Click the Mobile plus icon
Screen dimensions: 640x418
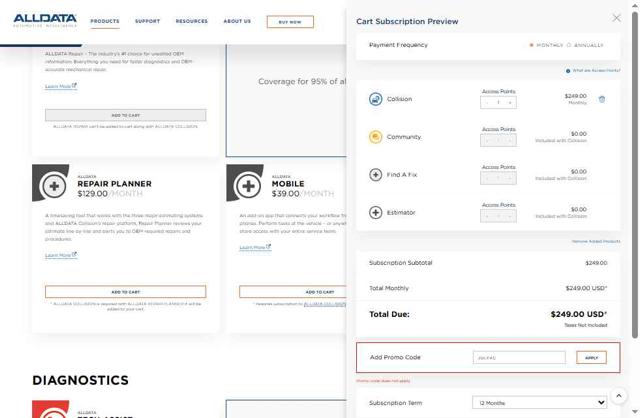tap(248, 186)
